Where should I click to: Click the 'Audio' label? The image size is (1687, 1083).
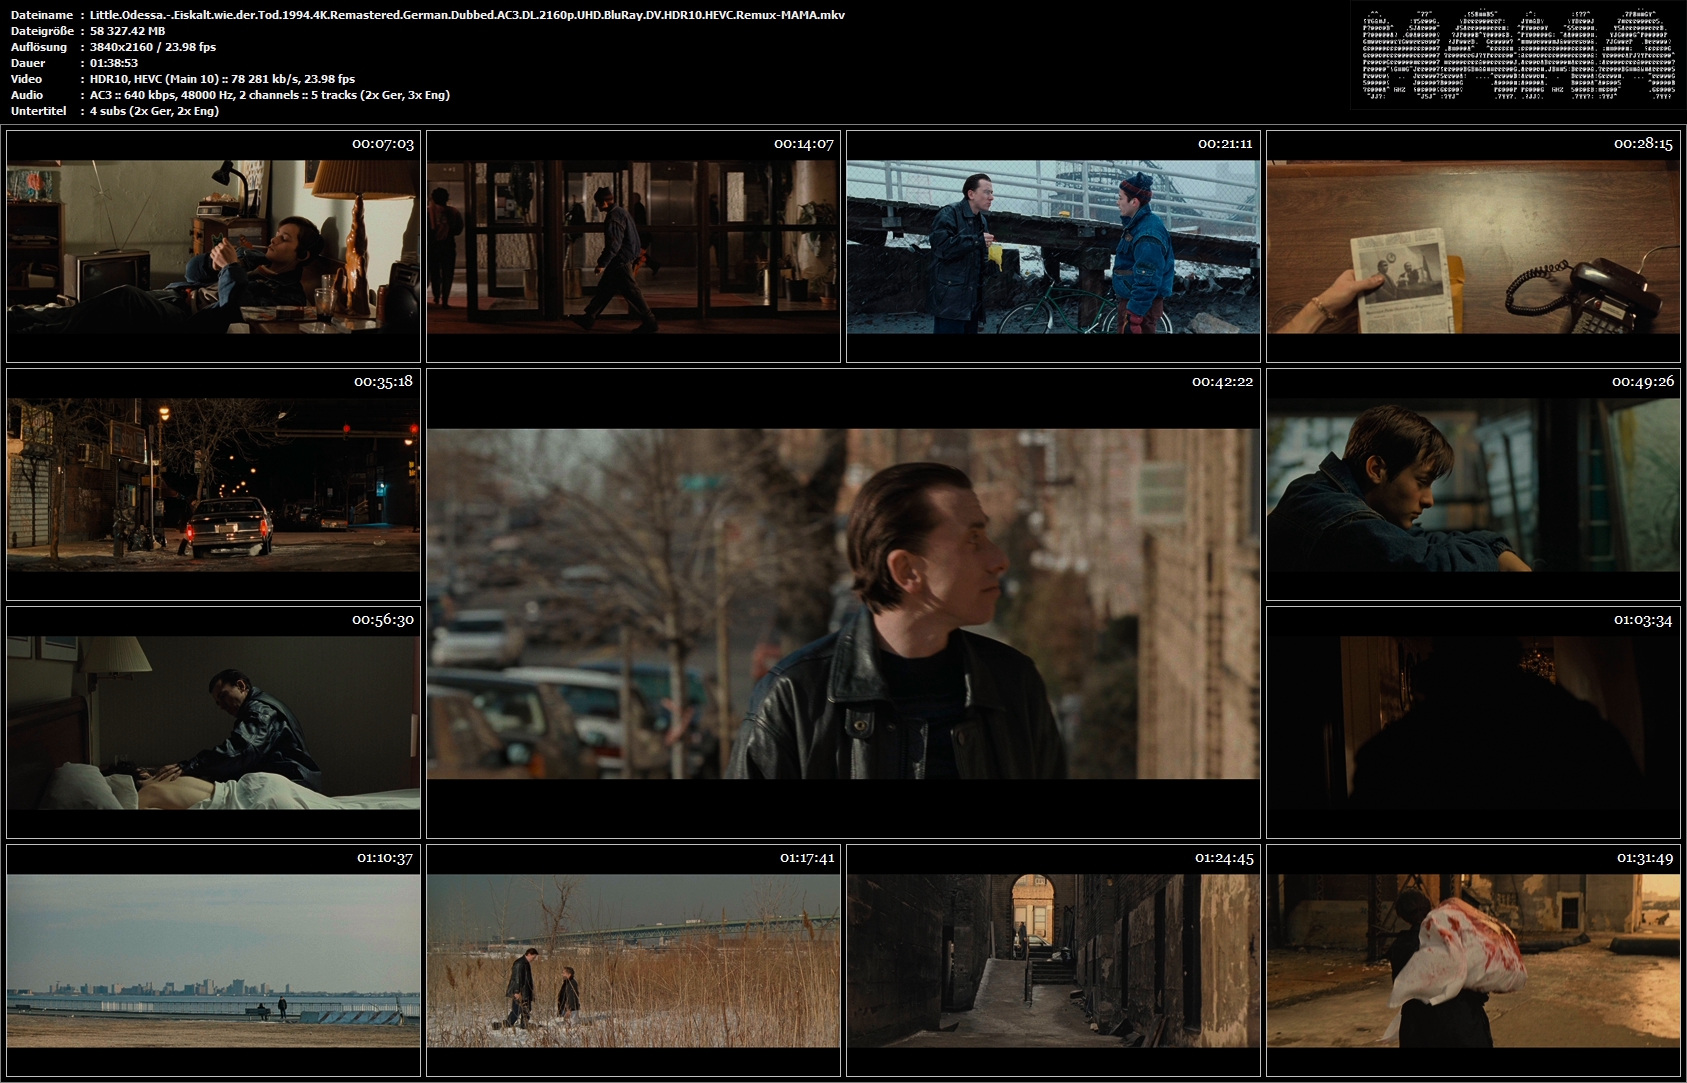[x=27, y=95]
